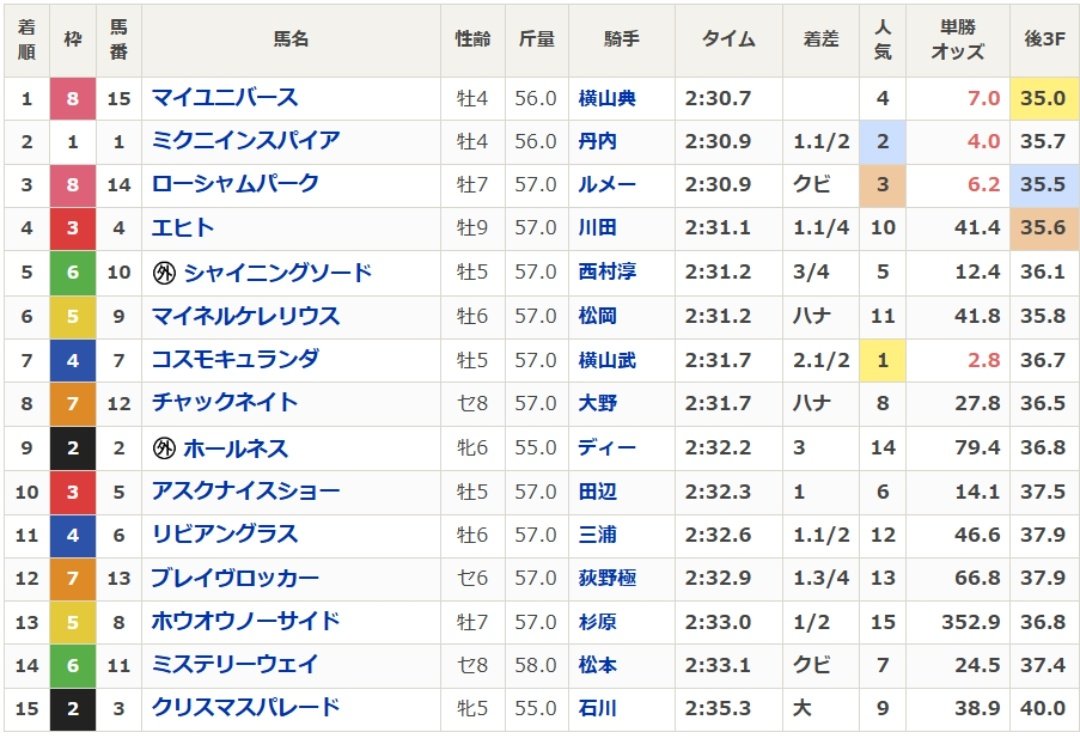Click the yellow-highlighted 35.0 last-3F cell
The height and width of the screenshot is (738, 1080).
click(x=1044, y=98)
